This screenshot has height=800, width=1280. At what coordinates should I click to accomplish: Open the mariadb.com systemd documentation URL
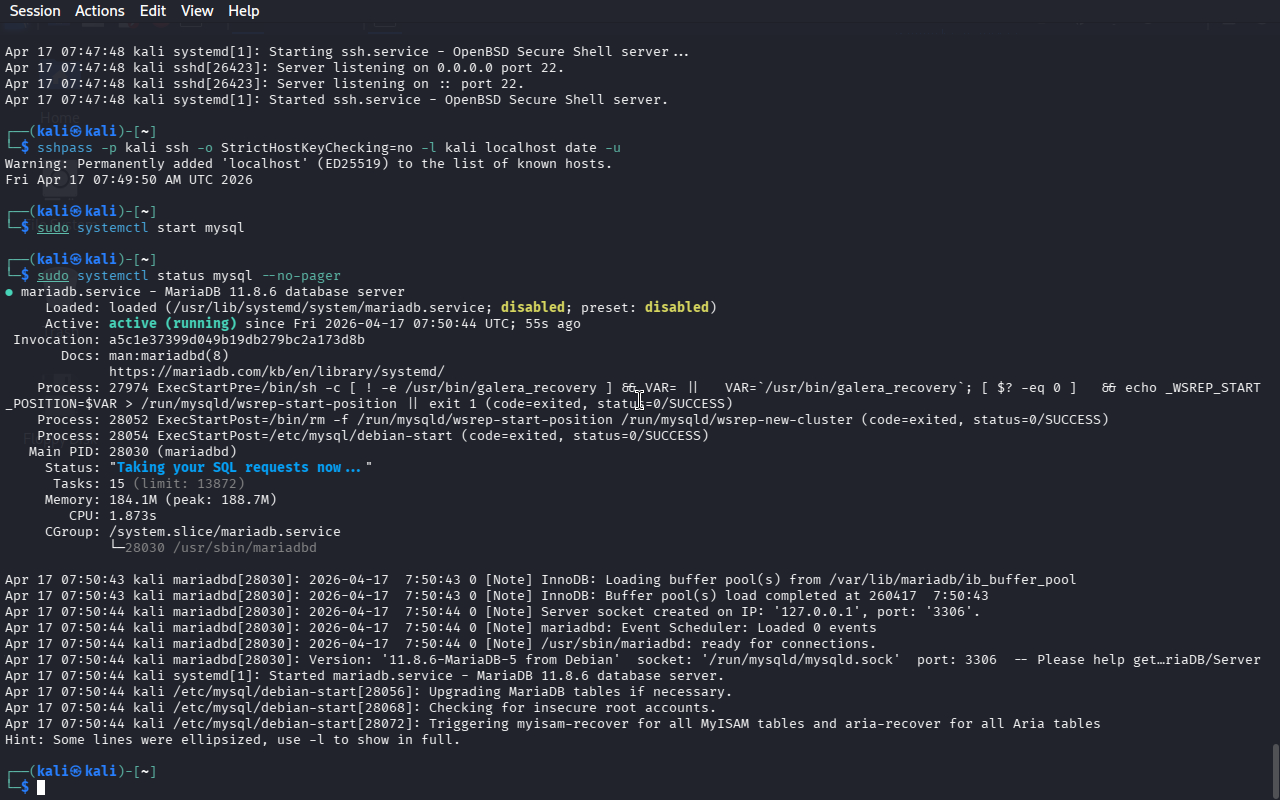tap(276, 372)
